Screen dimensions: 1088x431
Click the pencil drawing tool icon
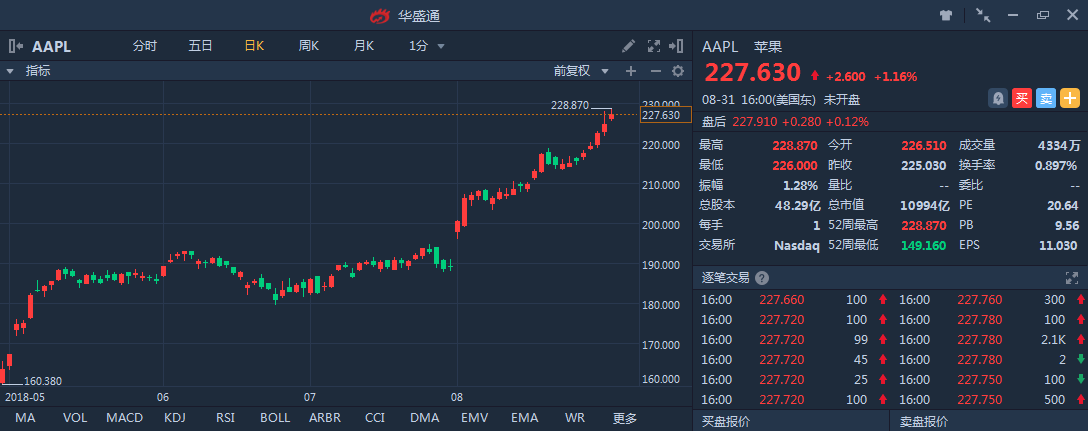(x=628, y=46)
